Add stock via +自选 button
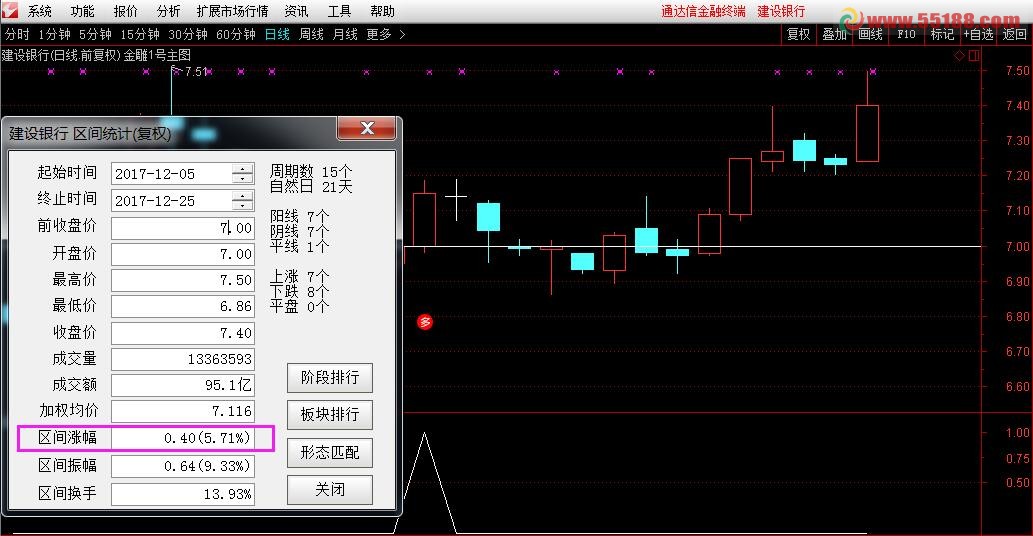1033x536 pixels. point(978,34)
